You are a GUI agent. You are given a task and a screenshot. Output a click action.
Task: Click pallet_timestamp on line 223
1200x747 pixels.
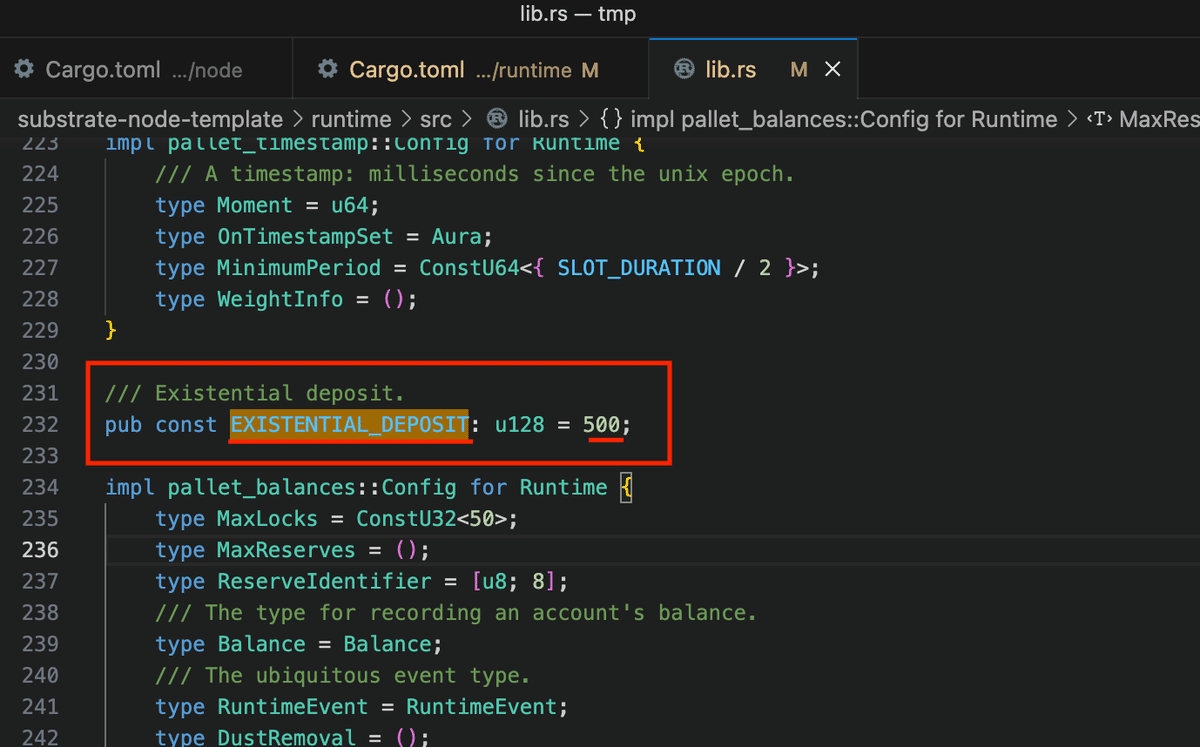pyautogui.click(x=267, y=143)
